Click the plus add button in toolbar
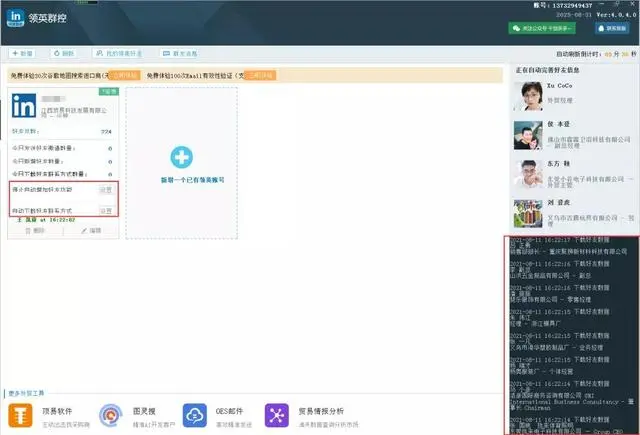640x435 pixels. coord(22,53)
